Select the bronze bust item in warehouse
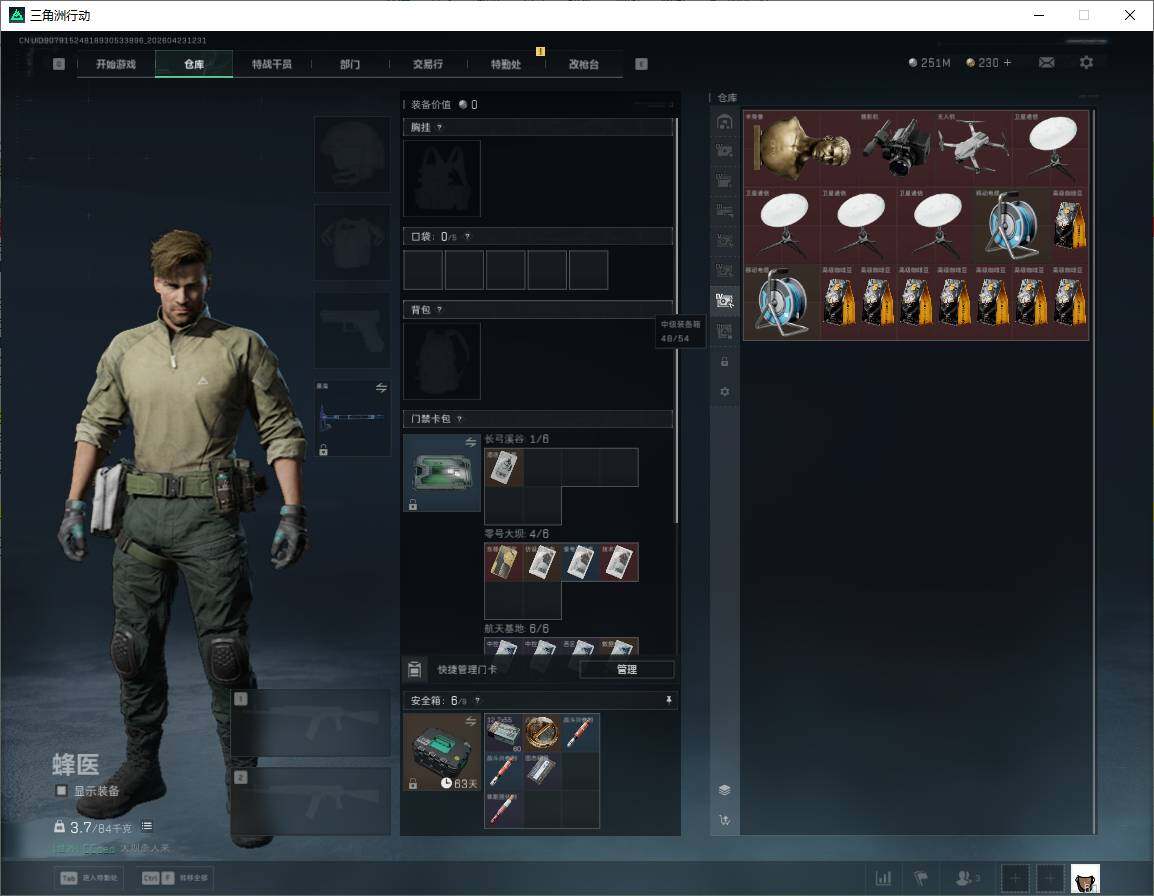 pyautogui.click(x=801, y=148)
